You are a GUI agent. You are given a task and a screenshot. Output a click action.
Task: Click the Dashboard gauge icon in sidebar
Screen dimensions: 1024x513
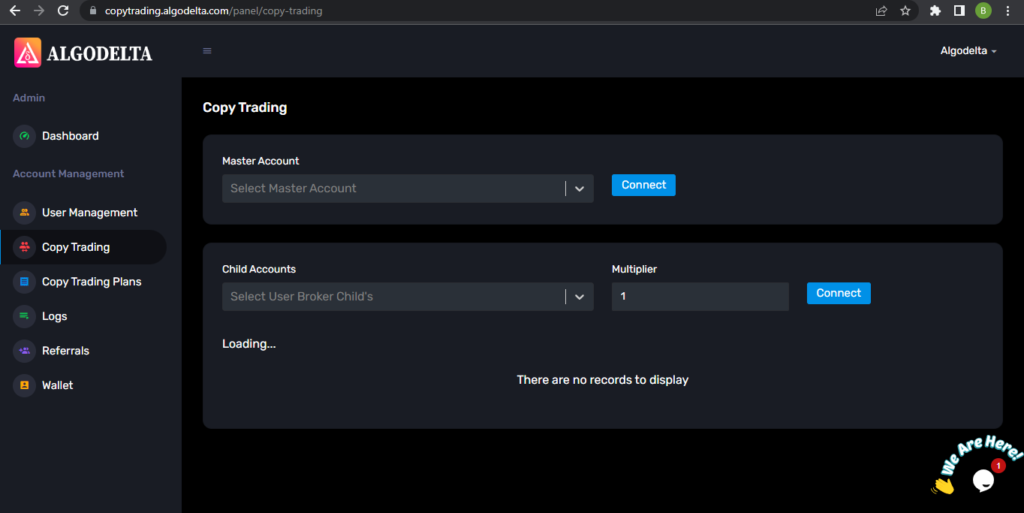(24, 136)
